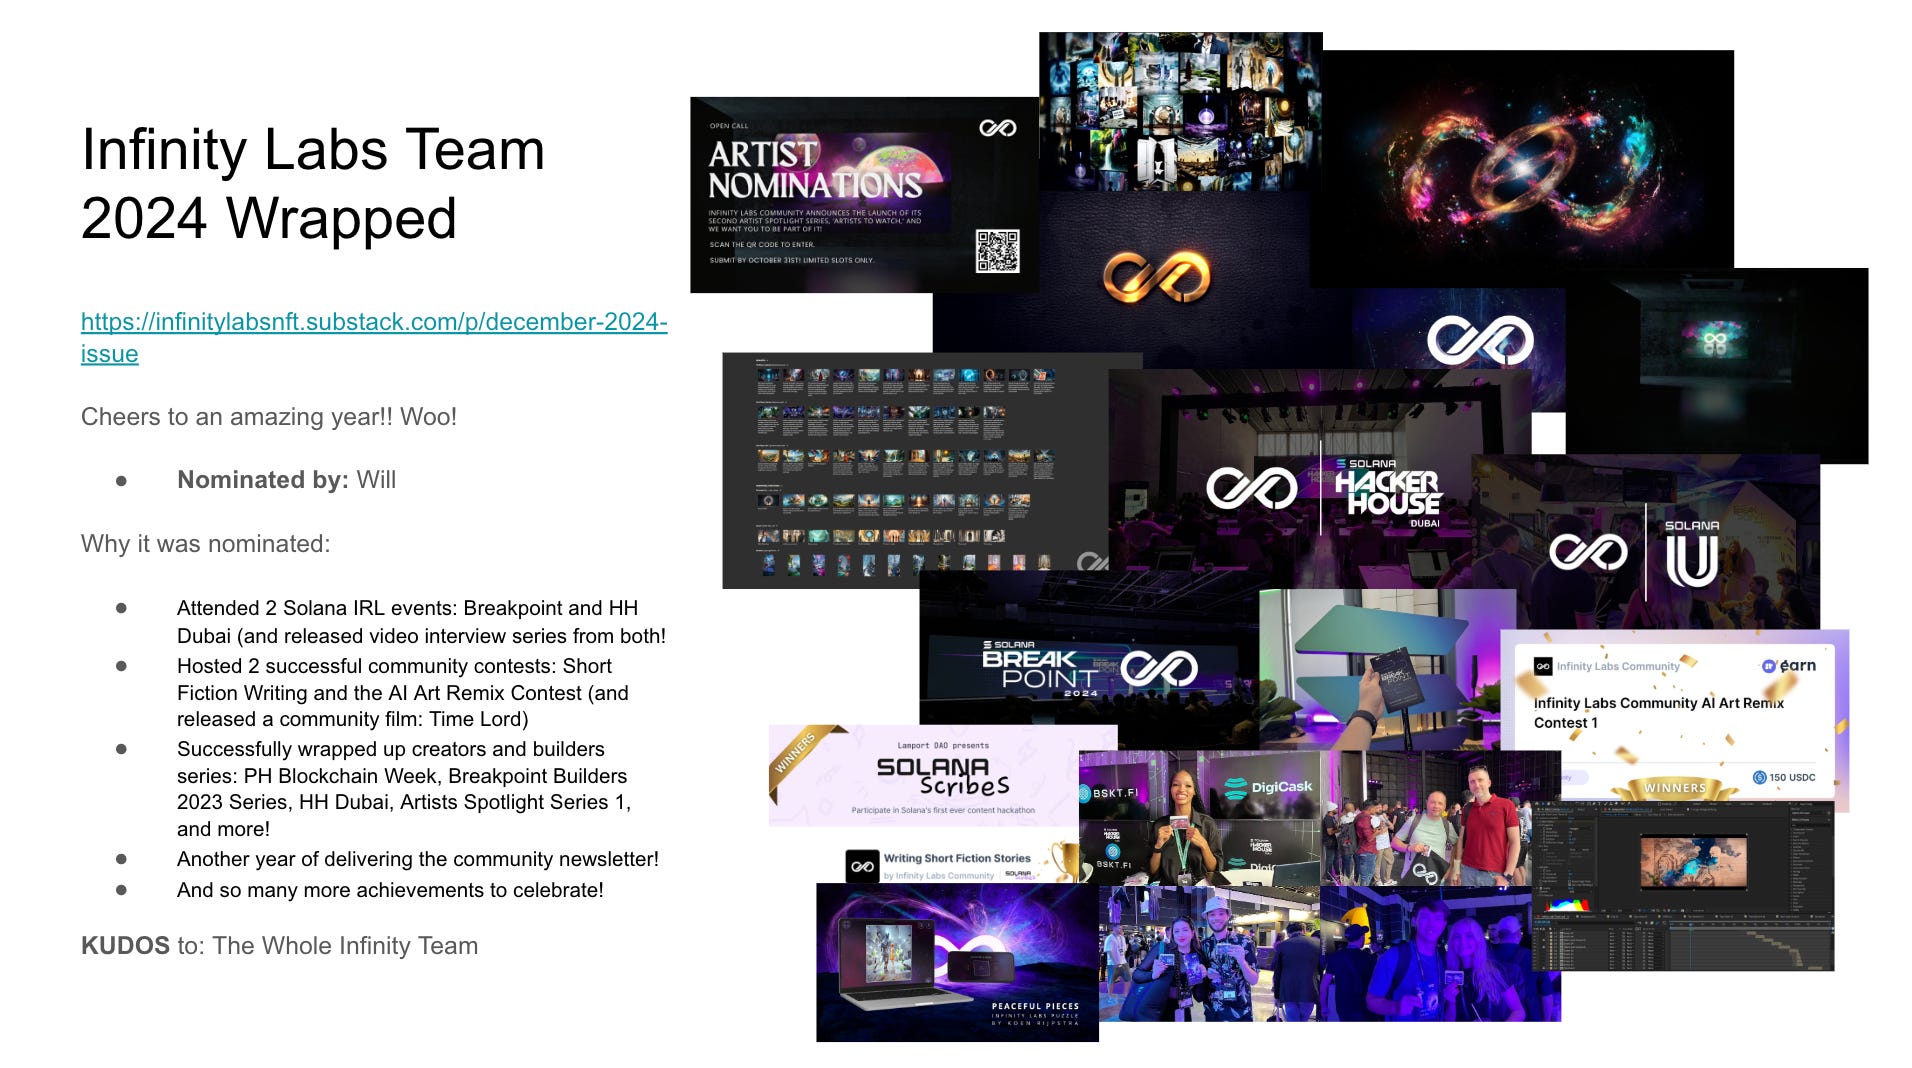Click the bullet about delivering the community newsletter
The image size is (1912, 1068).
(x=418, y=859)
